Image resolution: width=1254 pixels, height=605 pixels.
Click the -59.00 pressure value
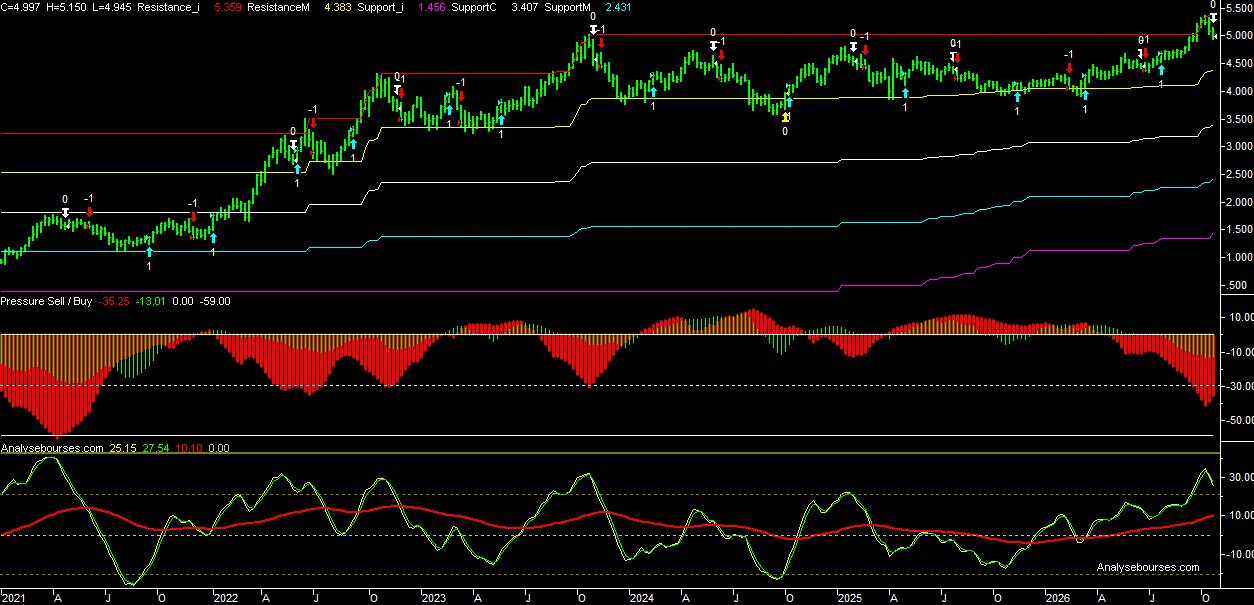215,300
